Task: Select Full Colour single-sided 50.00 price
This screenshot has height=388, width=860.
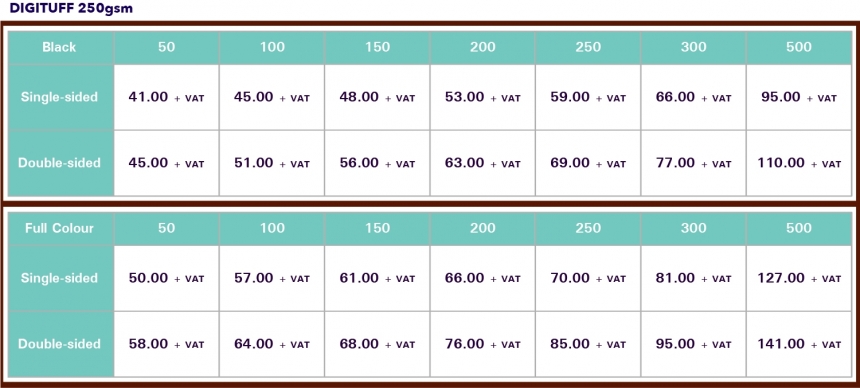Action: [x=166, y=278]
